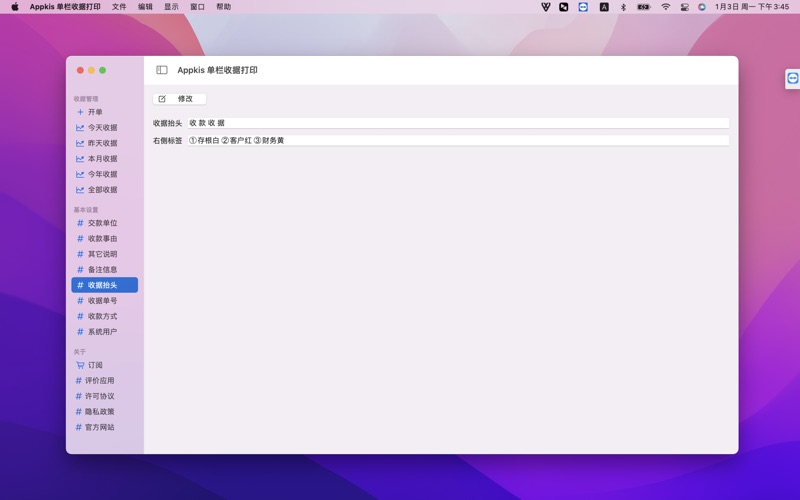Open the 显示 menu
The image size is (800, 500).
click(171, 7)
